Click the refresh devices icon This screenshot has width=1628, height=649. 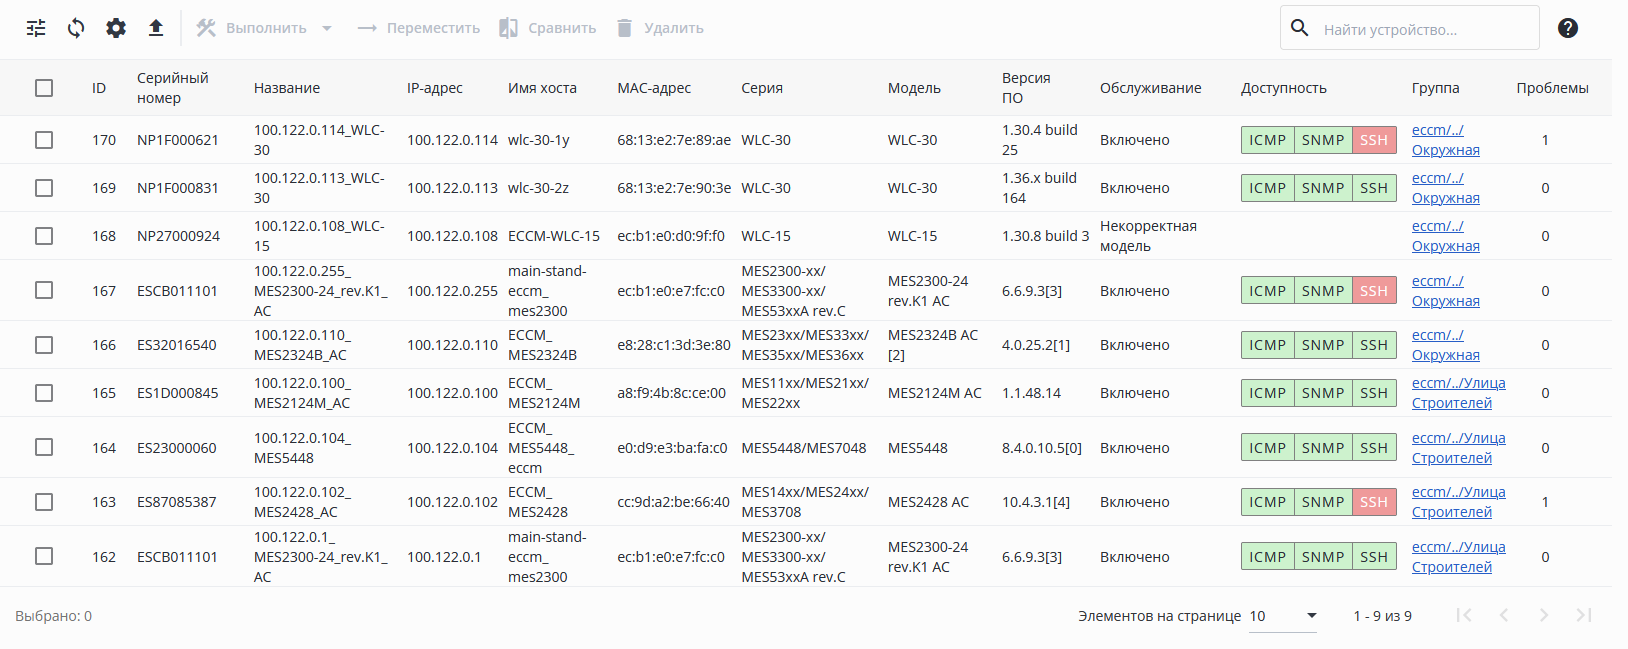coord(76,28)
